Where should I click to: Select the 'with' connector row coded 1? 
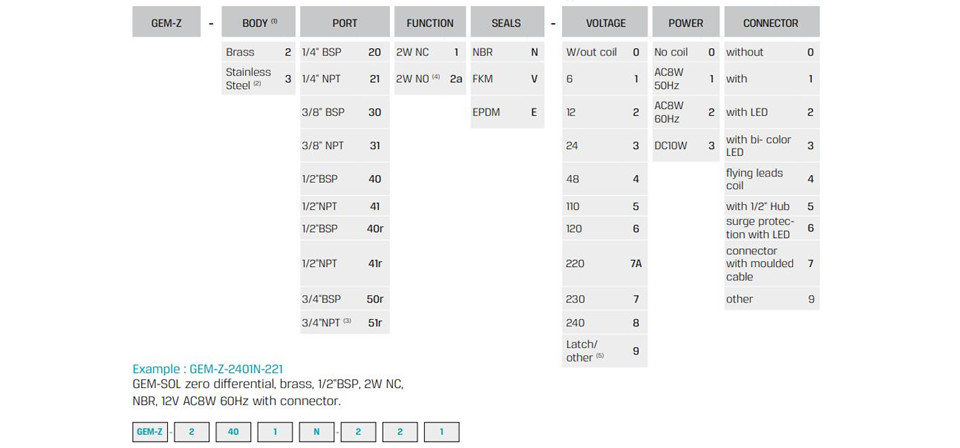click(771, 79)
